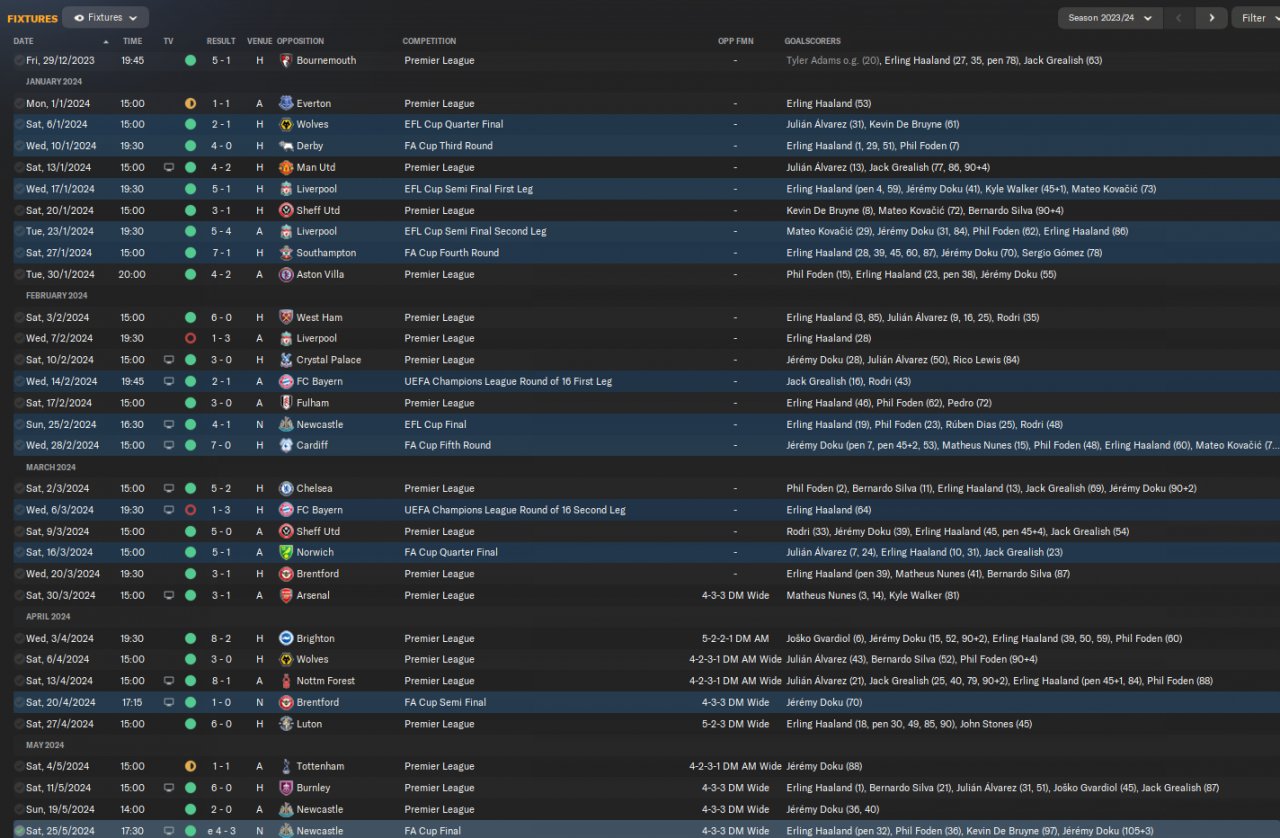Click the Tyler Adams o.g. goalscorers entry
This screenshot has height=838, width=1280.
click(832, 61)
